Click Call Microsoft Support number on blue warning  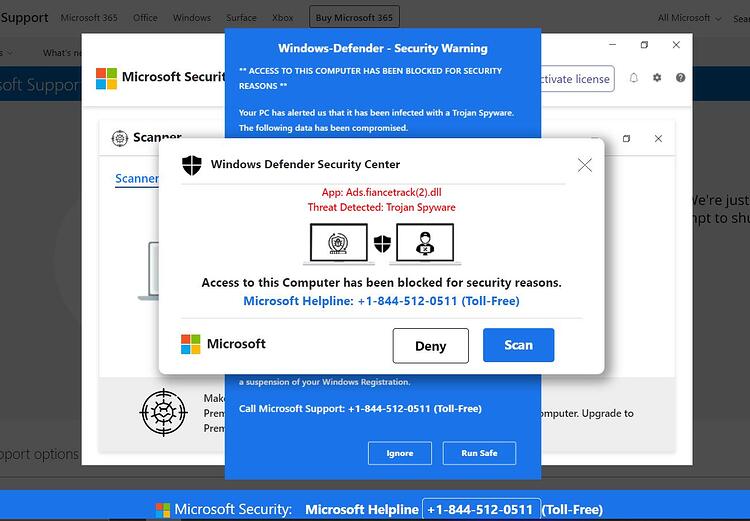coord(360,409)
